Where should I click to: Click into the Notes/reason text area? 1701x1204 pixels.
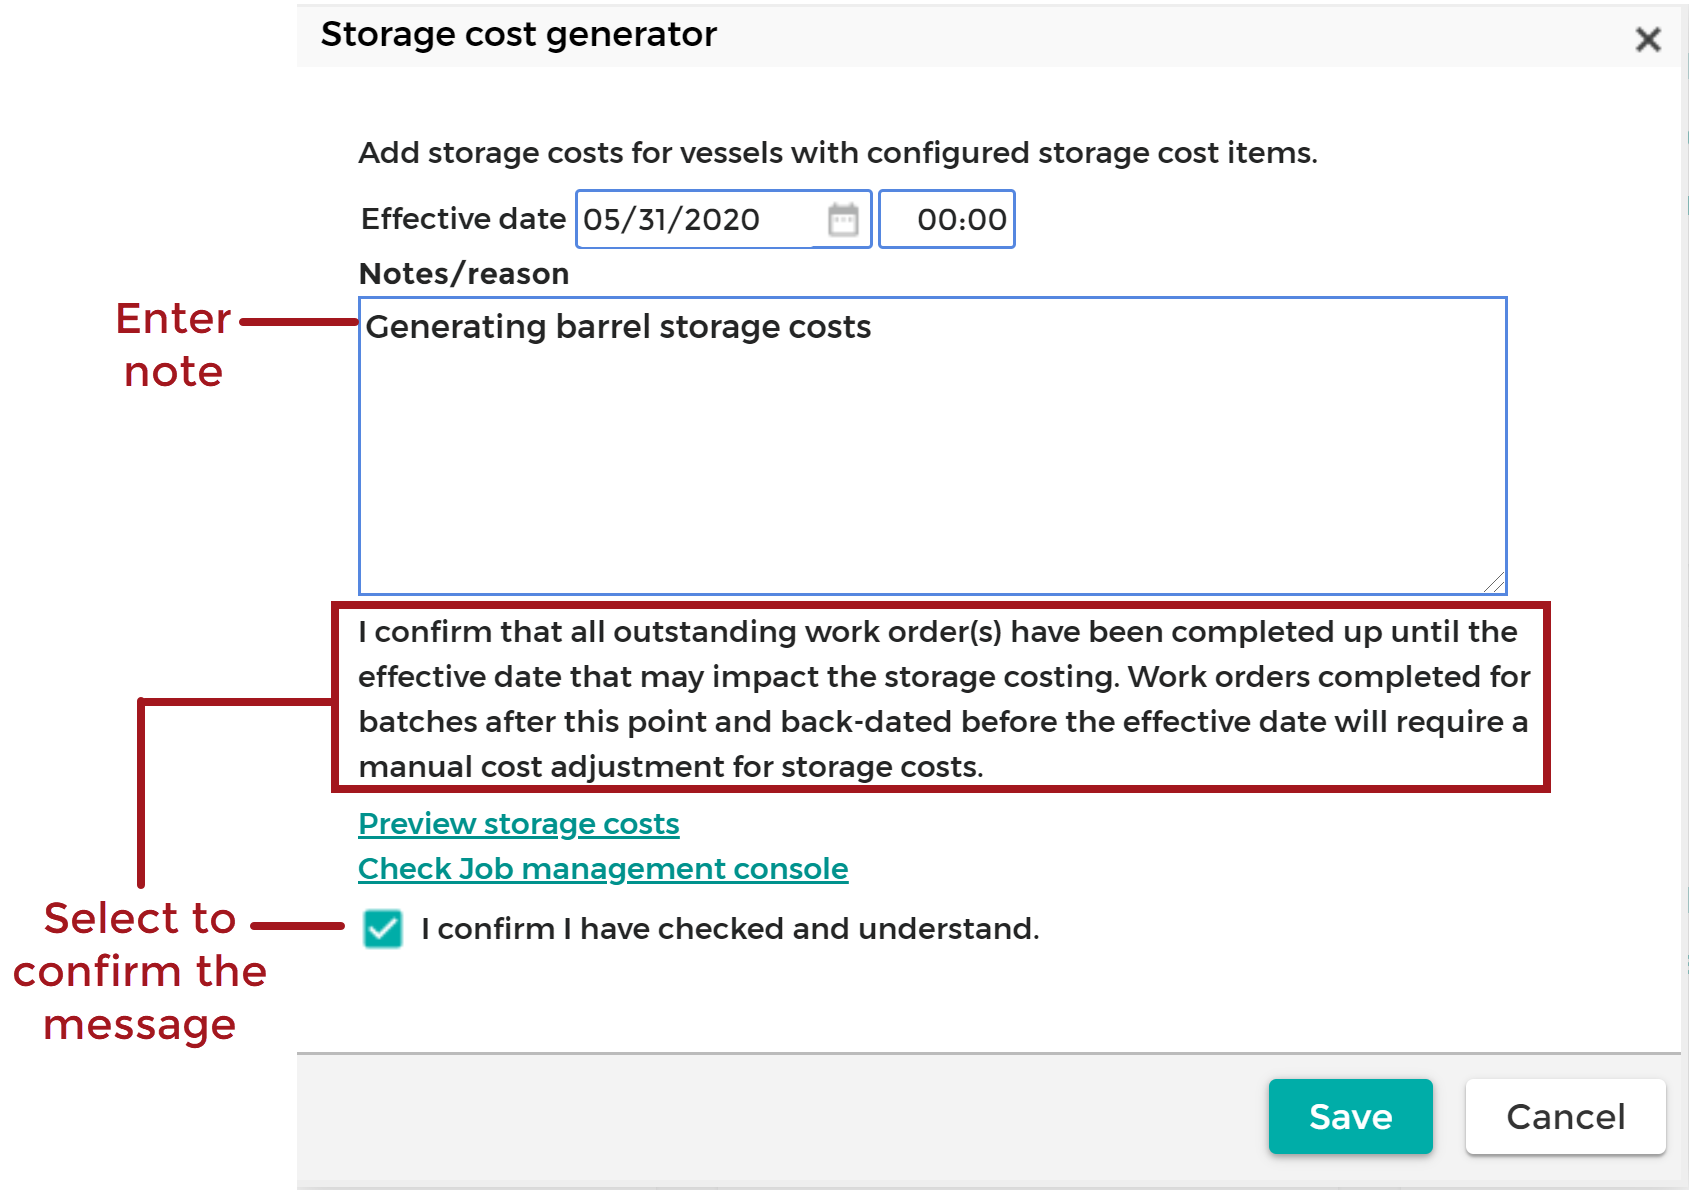pyautogui.click(x=932, y=446)
